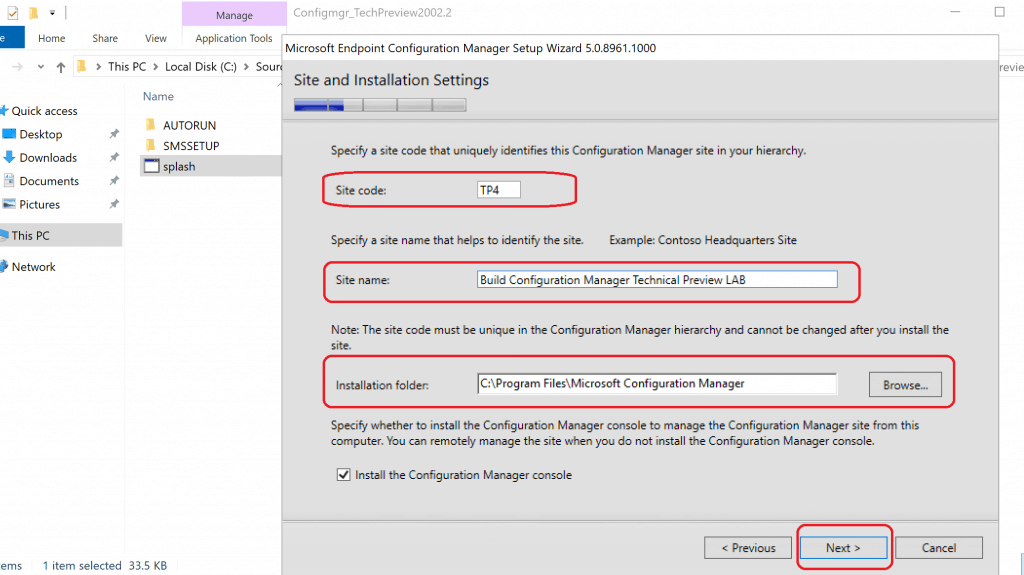Open the Application Tools ribbon tab
This screenshot has height=575, width=1024.
(x=233, y=38)
